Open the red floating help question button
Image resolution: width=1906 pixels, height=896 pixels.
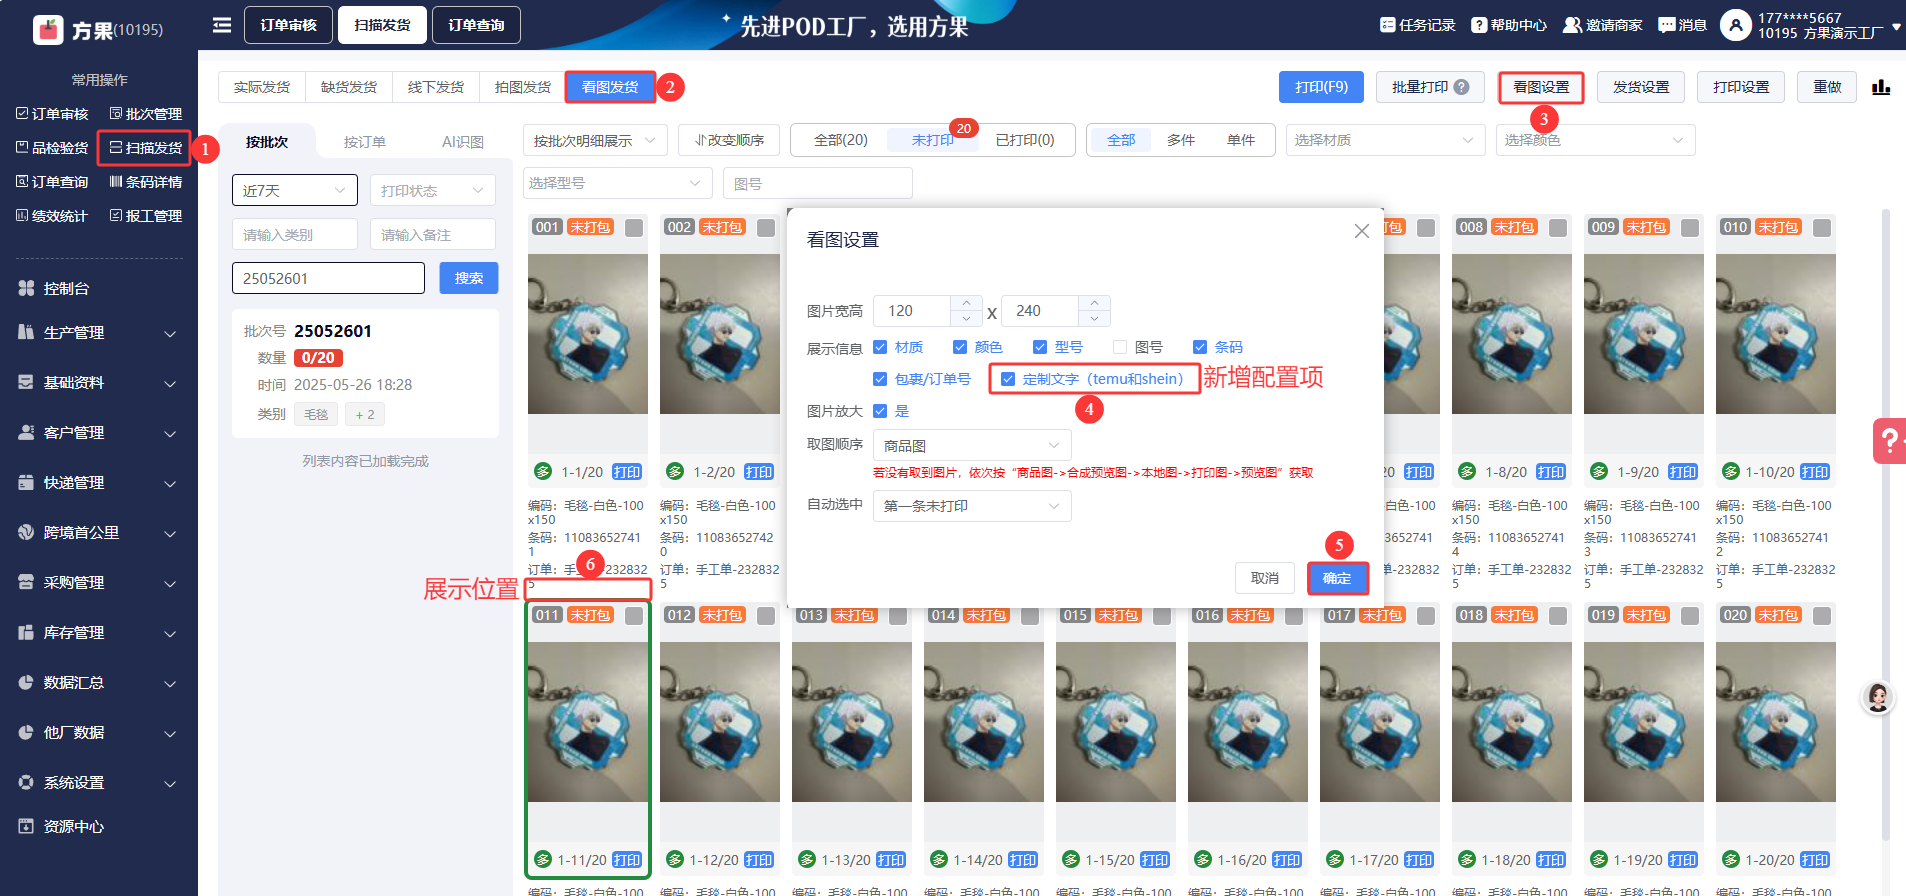pos(1889,441)
